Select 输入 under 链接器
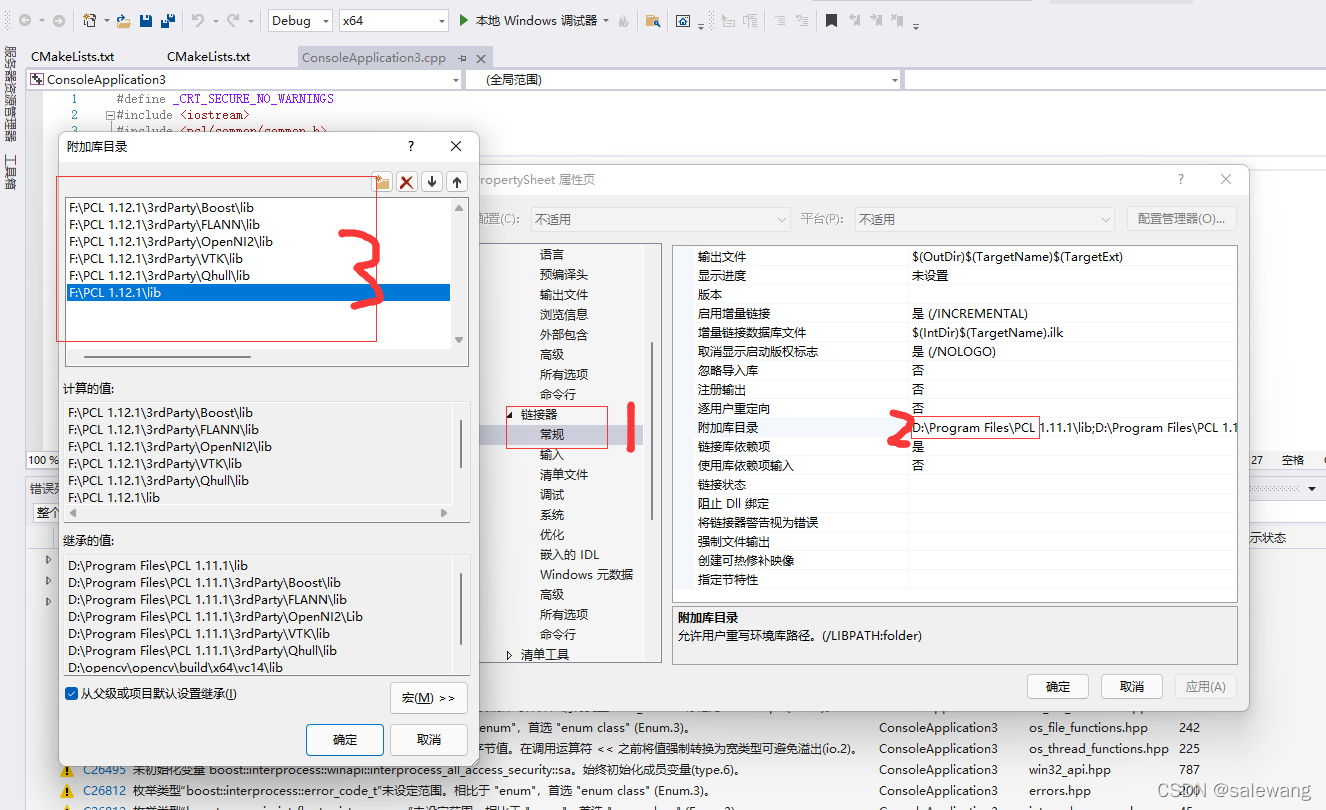Screen dimensions: 1326x810 [552, 454]
